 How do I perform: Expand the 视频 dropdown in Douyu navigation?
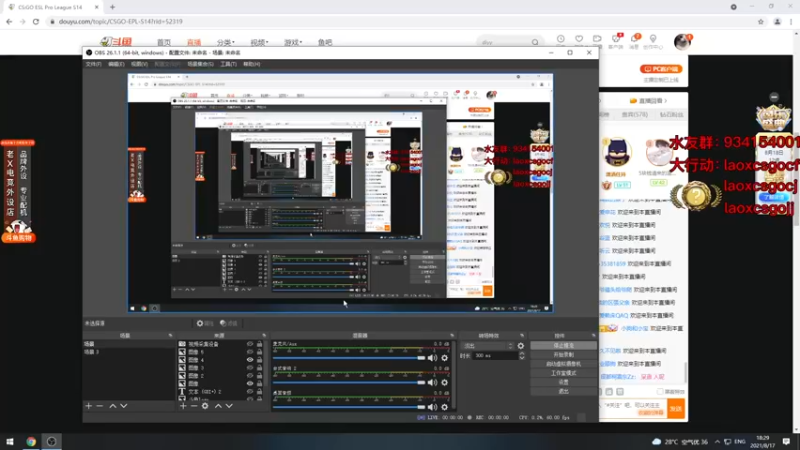[x=259, y=42]
